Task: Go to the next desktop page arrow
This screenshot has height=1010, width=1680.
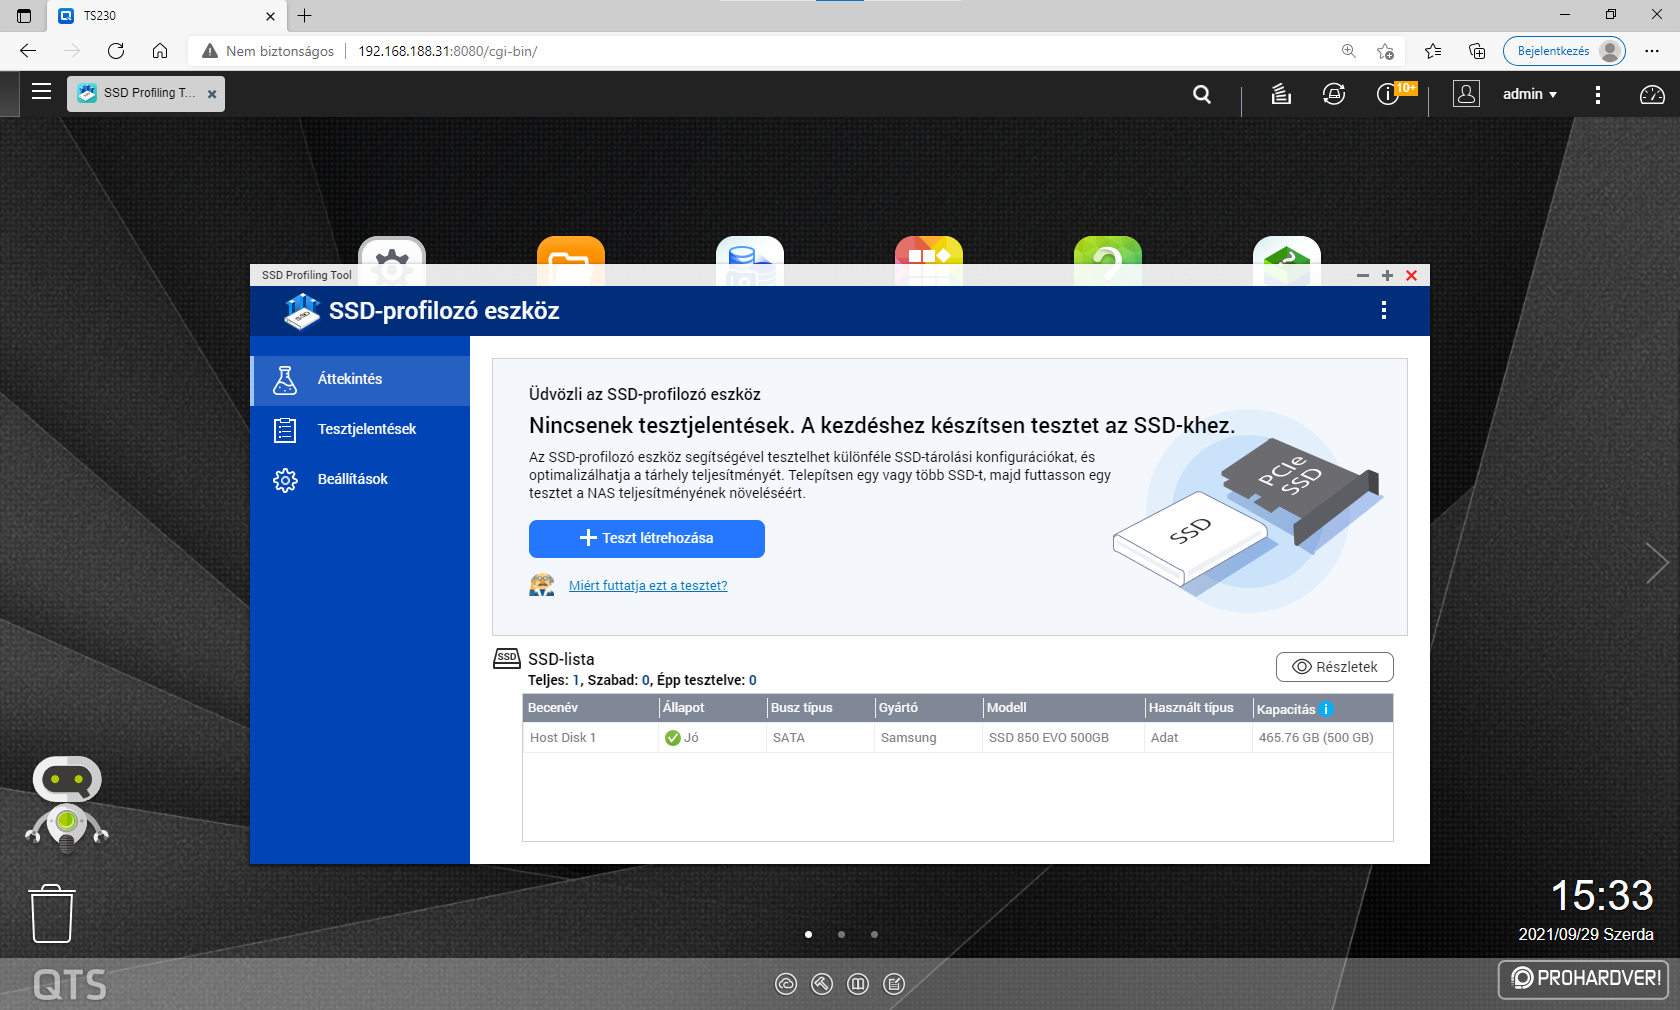Action: tap(1657, 563)
